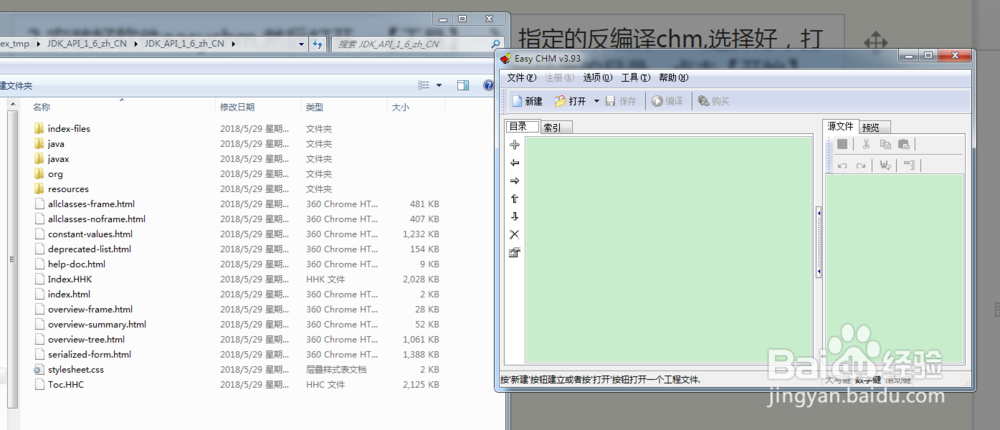Screen dimensions: 1000x430
Task: Open the 帮助(H) menu
Action: coord(673,78)
